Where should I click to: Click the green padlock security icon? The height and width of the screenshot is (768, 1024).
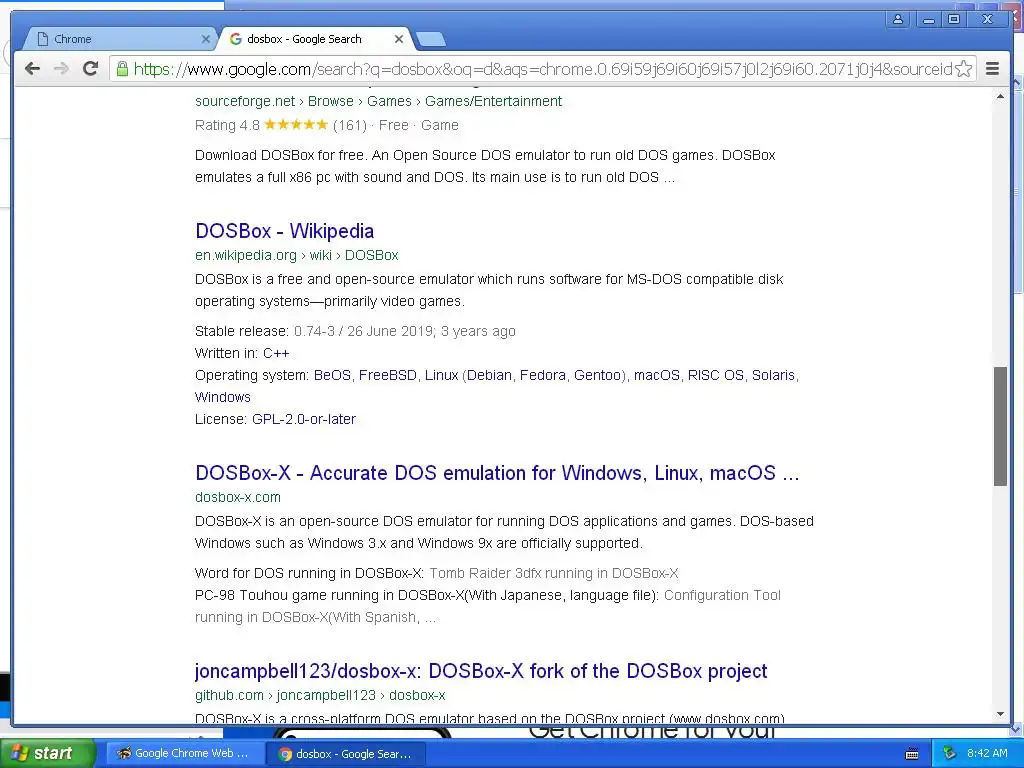122,69
